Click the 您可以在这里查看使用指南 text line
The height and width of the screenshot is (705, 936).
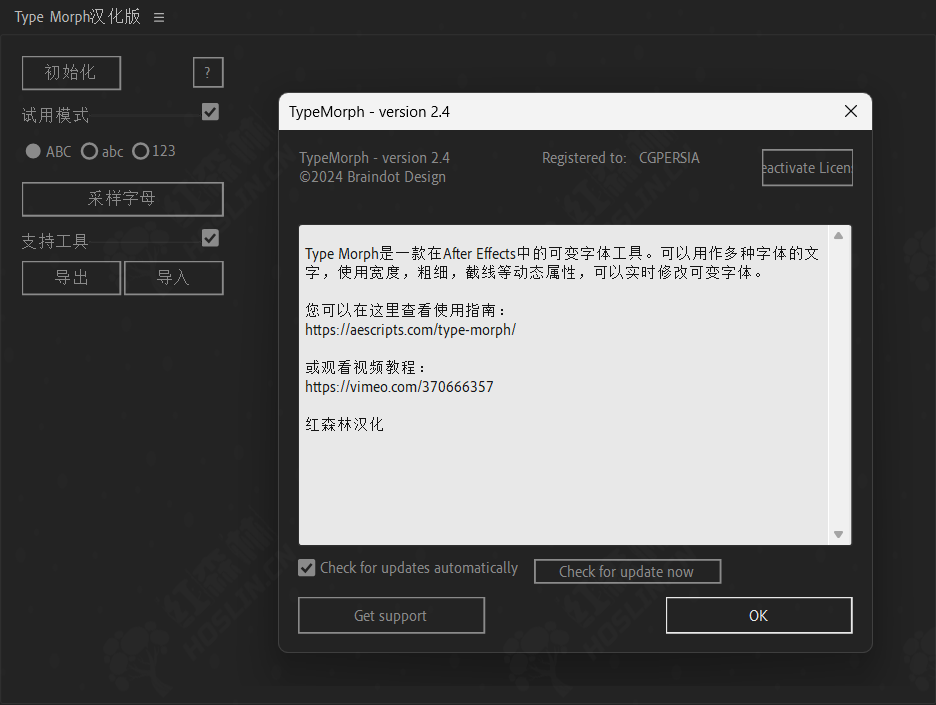point(405,310)
